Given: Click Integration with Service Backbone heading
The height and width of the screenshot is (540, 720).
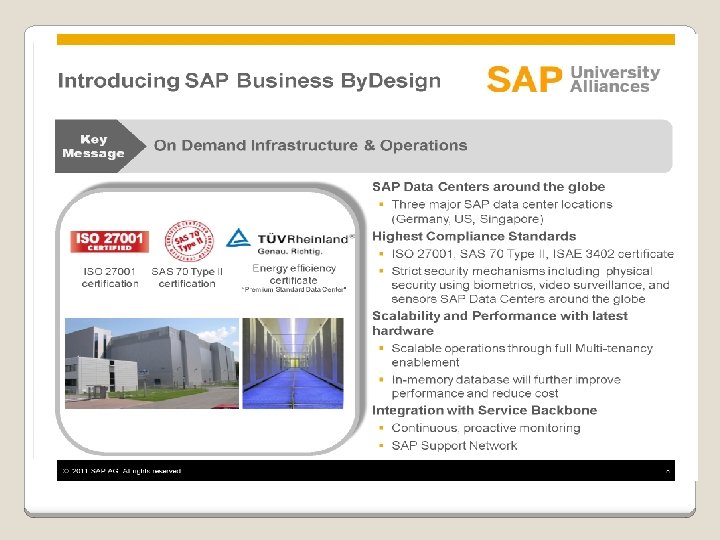Looking at the screenshot, I should point(485,410).
